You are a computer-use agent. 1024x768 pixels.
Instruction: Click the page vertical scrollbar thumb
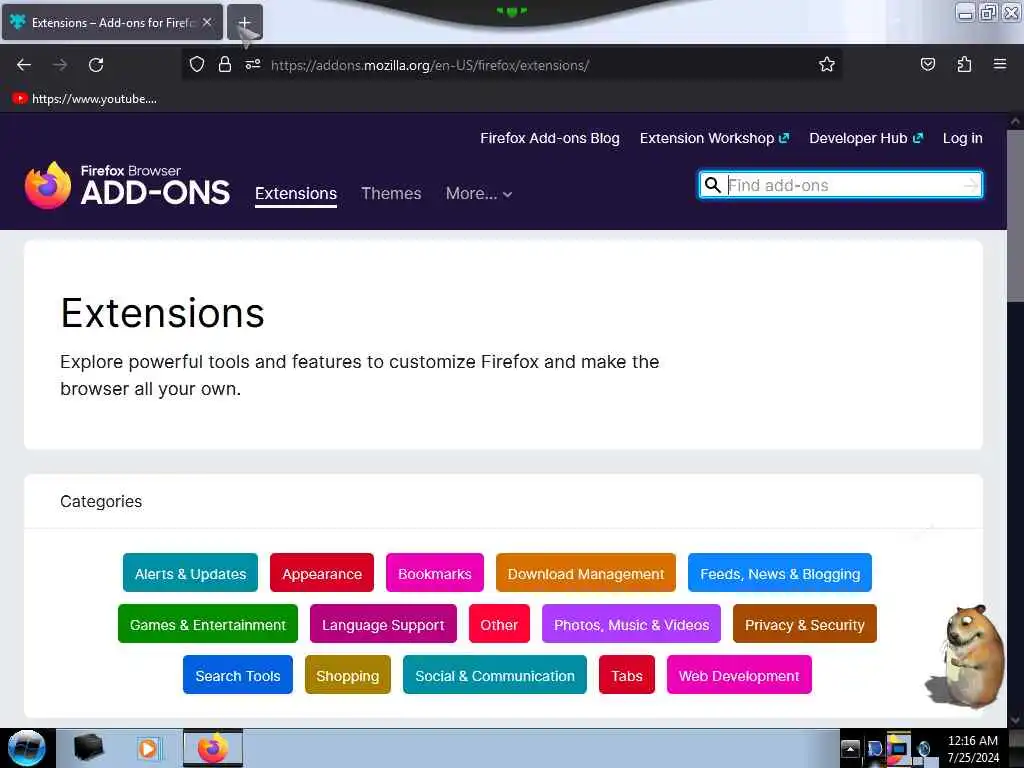(1016, 216)
